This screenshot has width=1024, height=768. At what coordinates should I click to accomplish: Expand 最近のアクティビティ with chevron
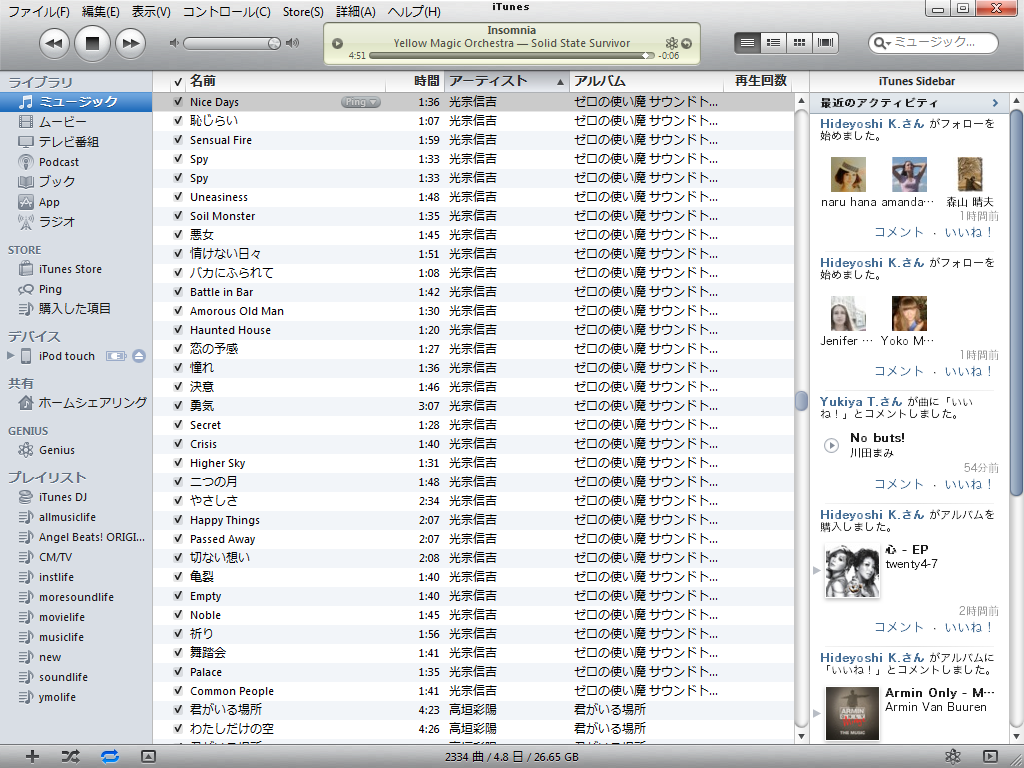[x=995, y=103]
